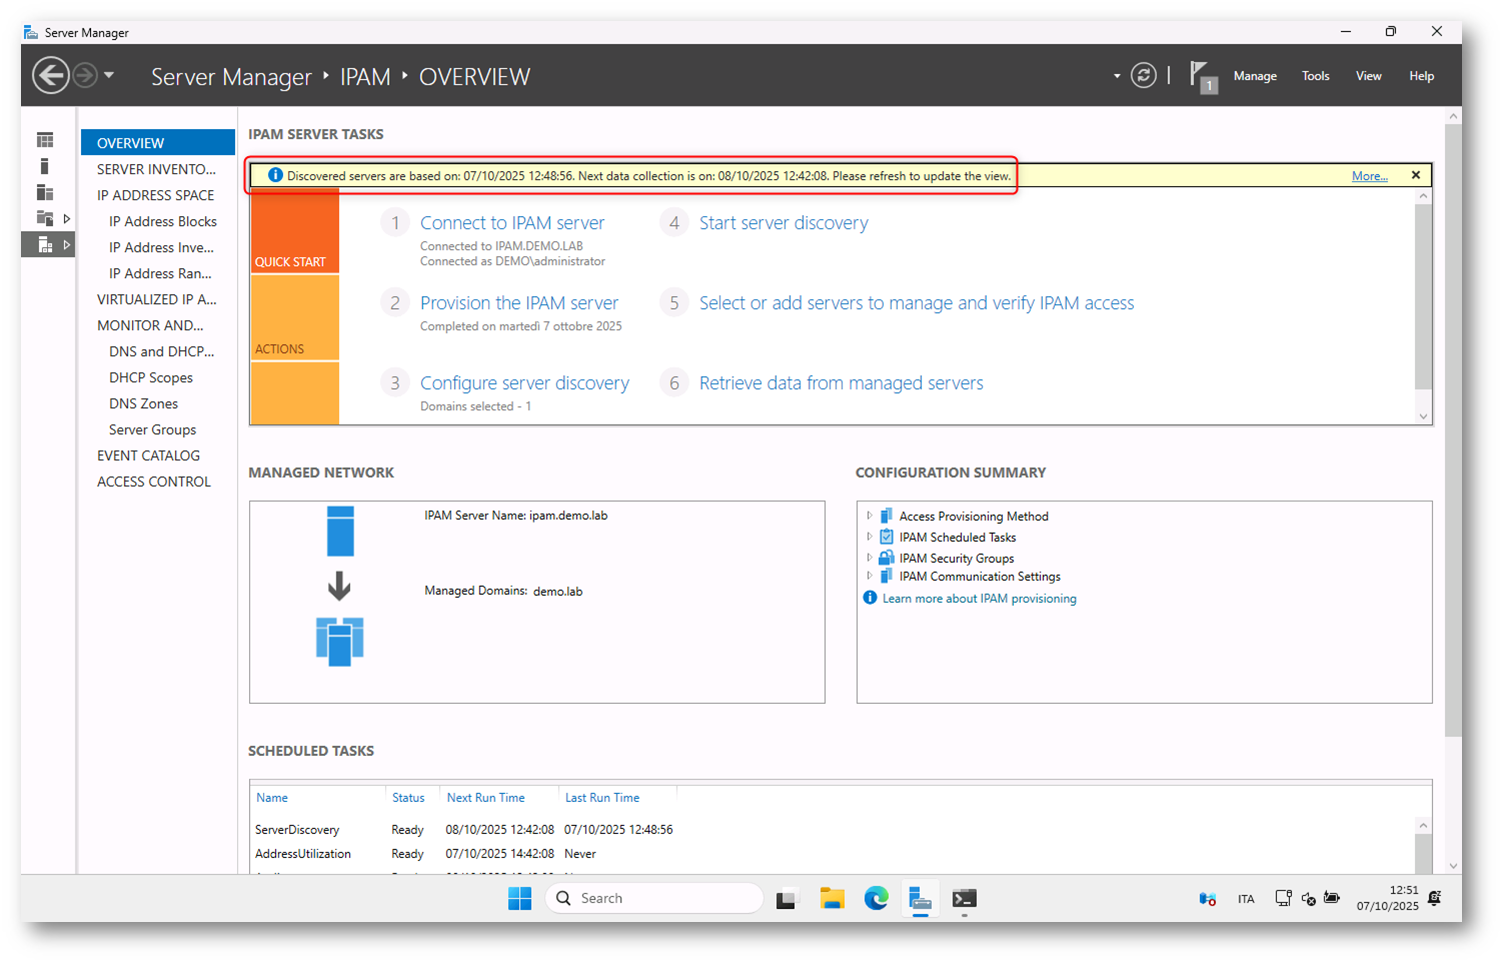The width and height of the screenshot is (1504, 964).
Task: Open All Servers icon in sidebar
Action: [x=45, y=192]
